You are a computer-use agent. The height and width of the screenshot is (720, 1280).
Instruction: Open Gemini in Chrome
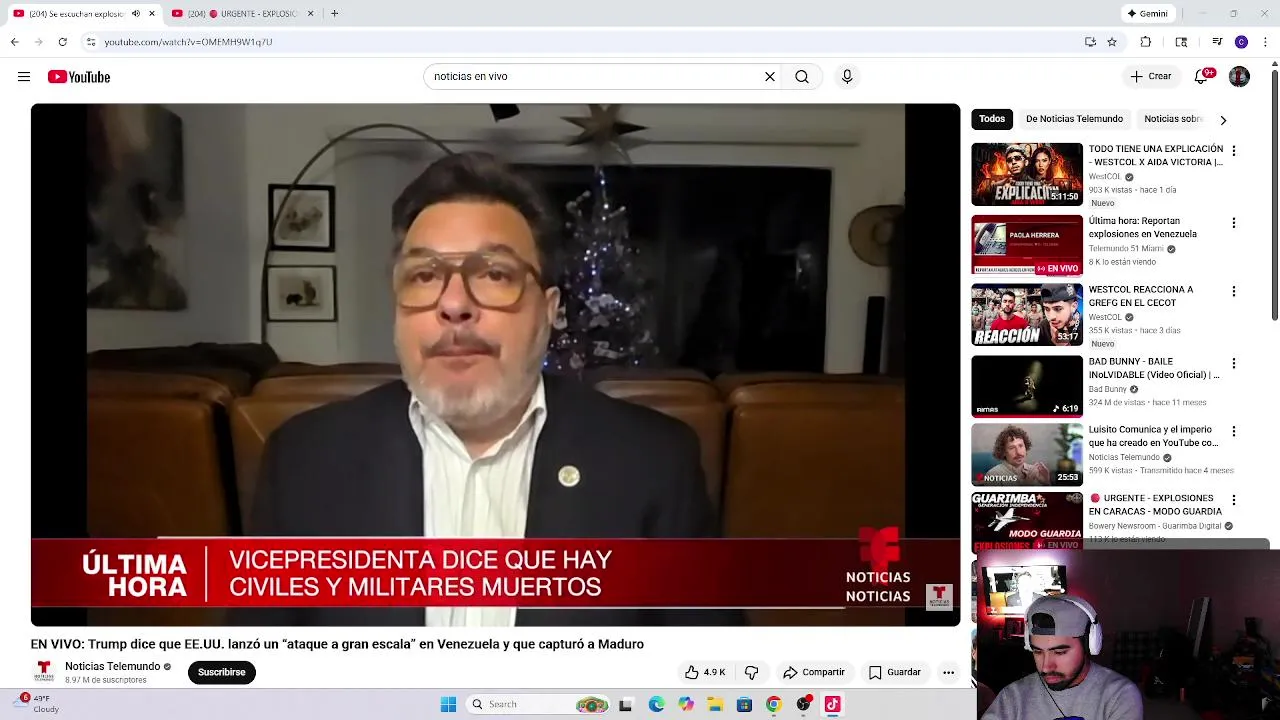click(x=1147, y=13)
